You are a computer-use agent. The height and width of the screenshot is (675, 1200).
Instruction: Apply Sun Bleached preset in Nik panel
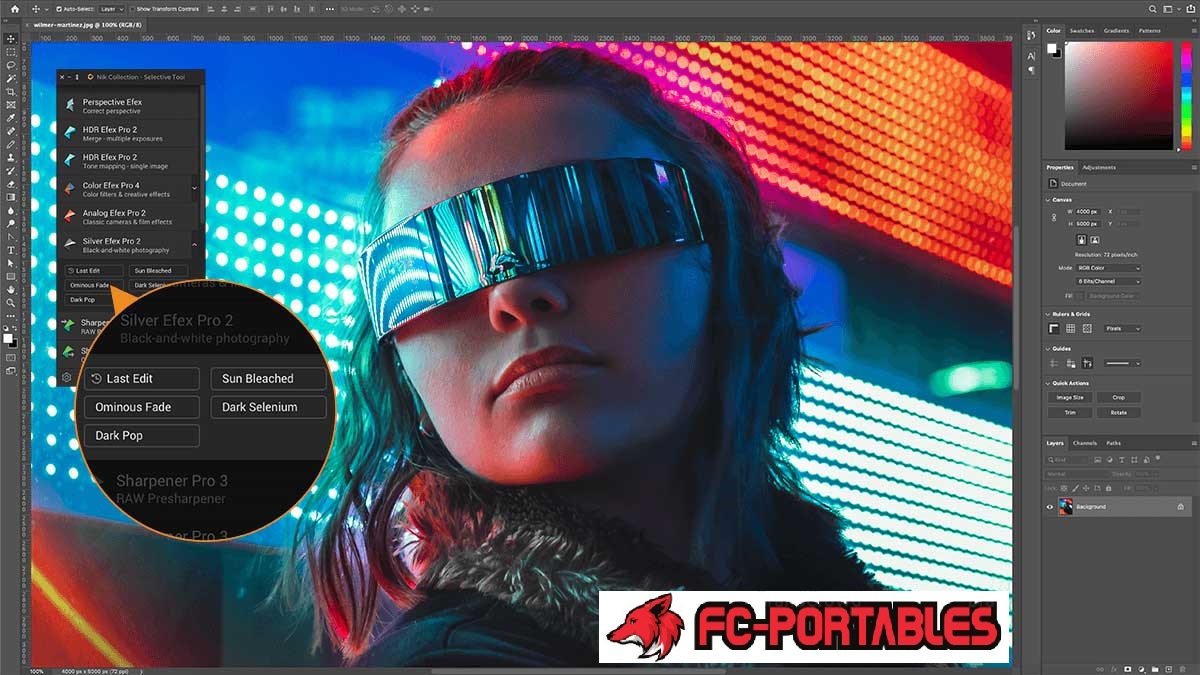[x=158, y=270]
